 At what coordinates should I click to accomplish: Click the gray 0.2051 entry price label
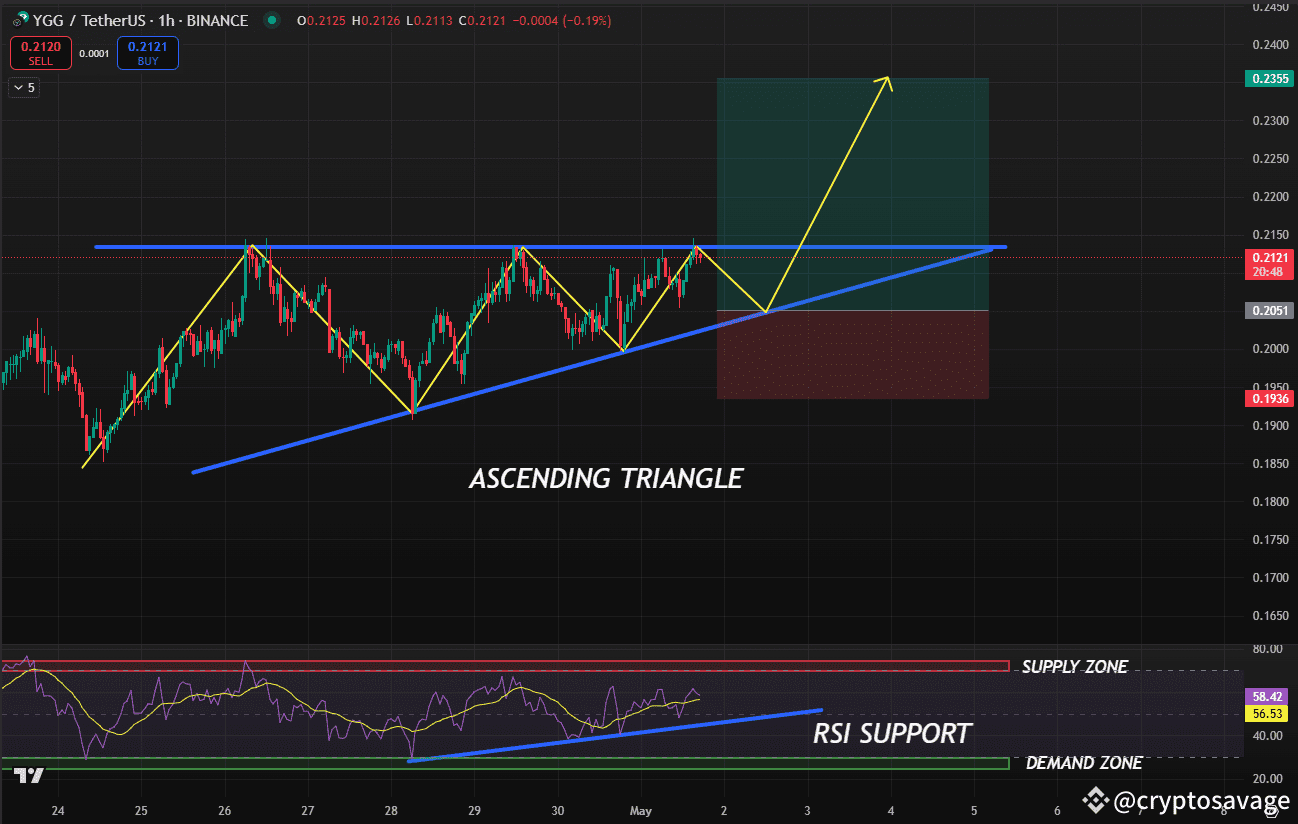1269,311
